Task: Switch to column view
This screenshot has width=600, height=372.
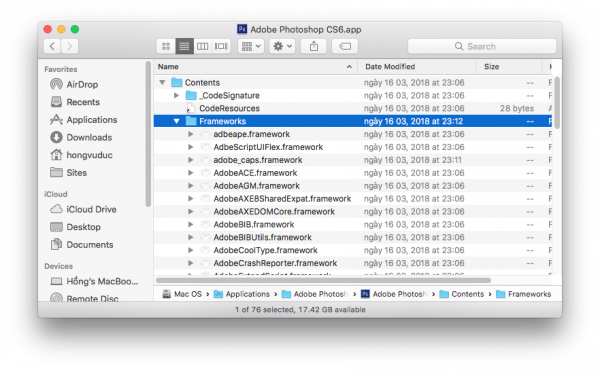Action: pyautogui.click(x=202, y=46)
